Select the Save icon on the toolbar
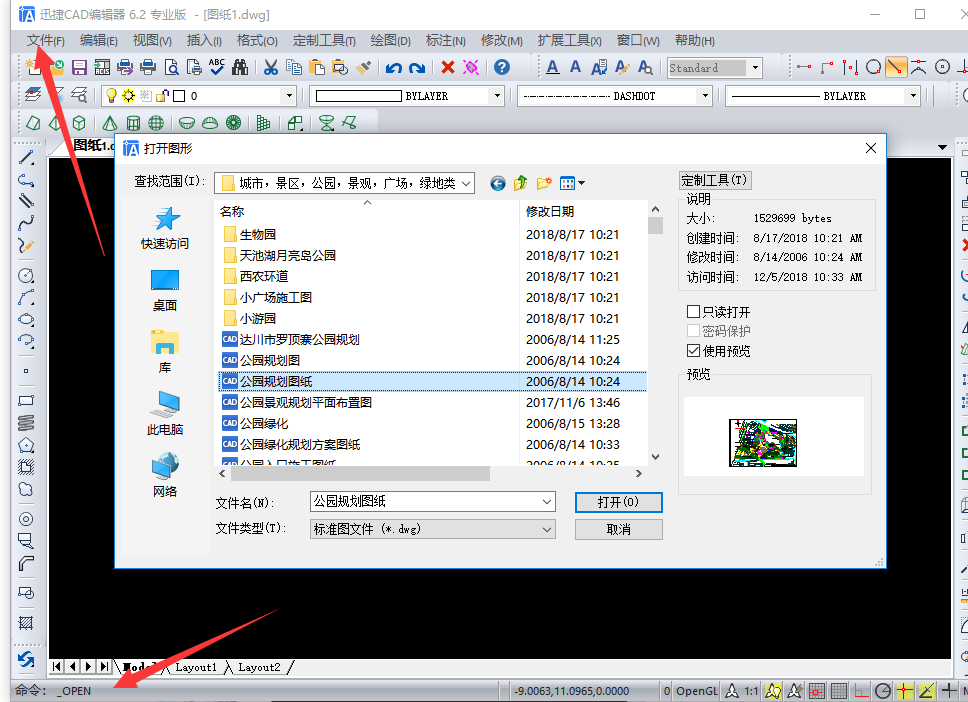 coord(77,67)
